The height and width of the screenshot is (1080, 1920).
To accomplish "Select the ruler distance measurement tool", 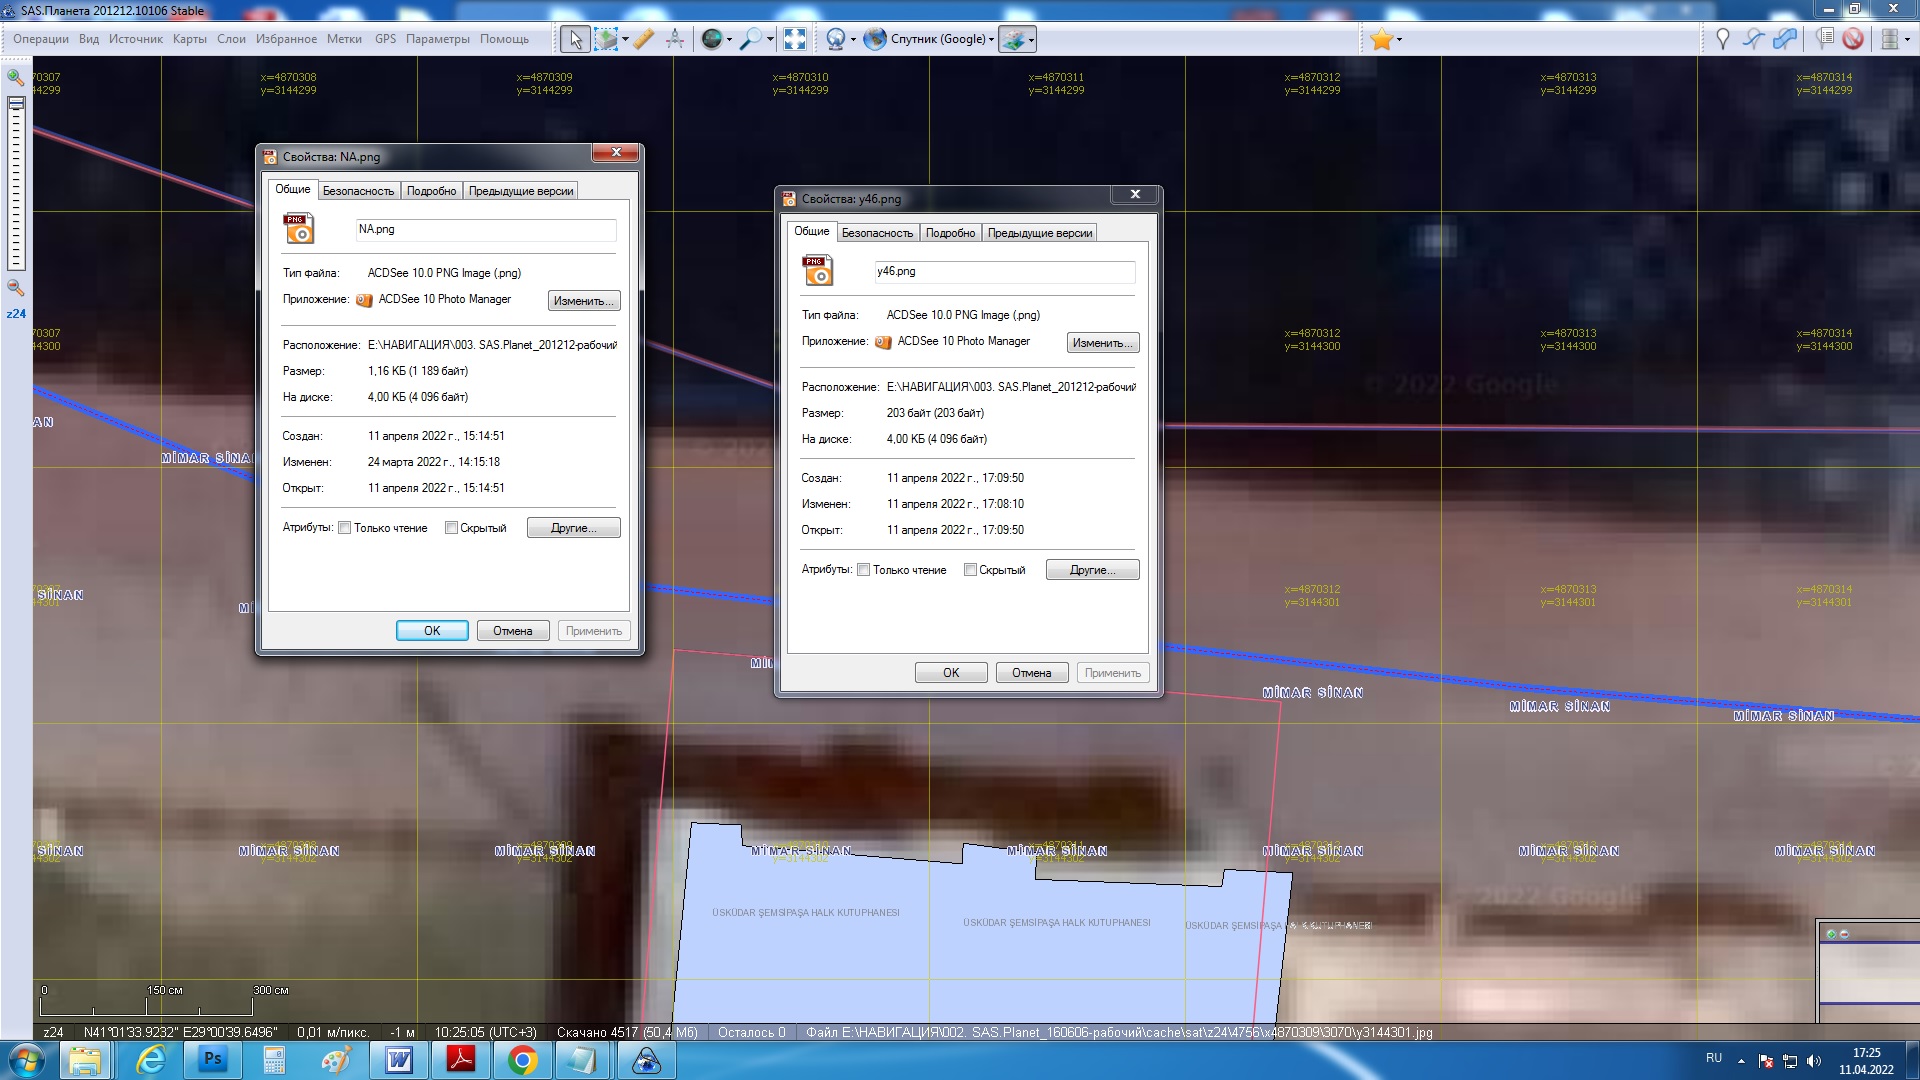I will click(x=644, y=39).
